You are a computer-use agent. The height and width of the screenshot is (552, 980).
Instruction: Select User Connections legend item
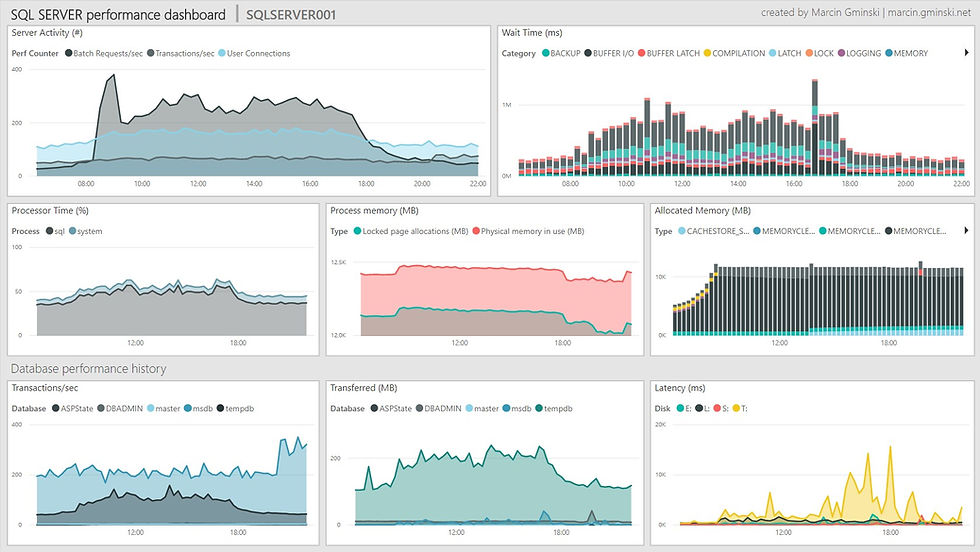point(254,53)
